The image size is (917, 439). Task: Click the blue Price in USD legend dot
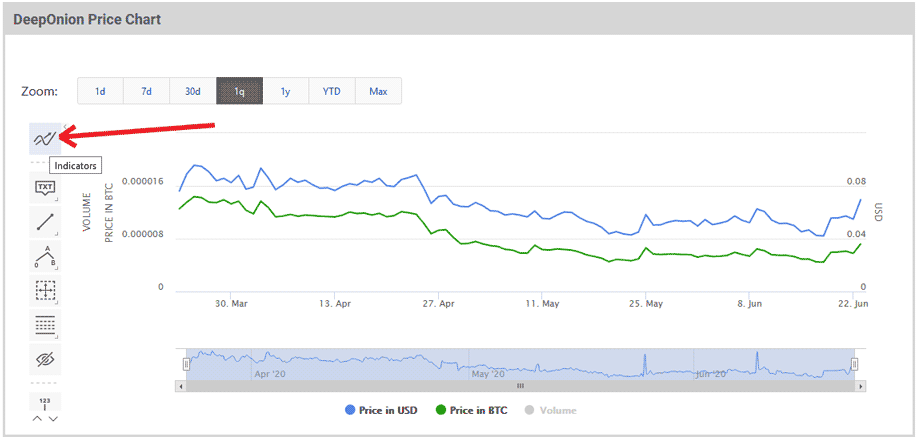point(350,410)
